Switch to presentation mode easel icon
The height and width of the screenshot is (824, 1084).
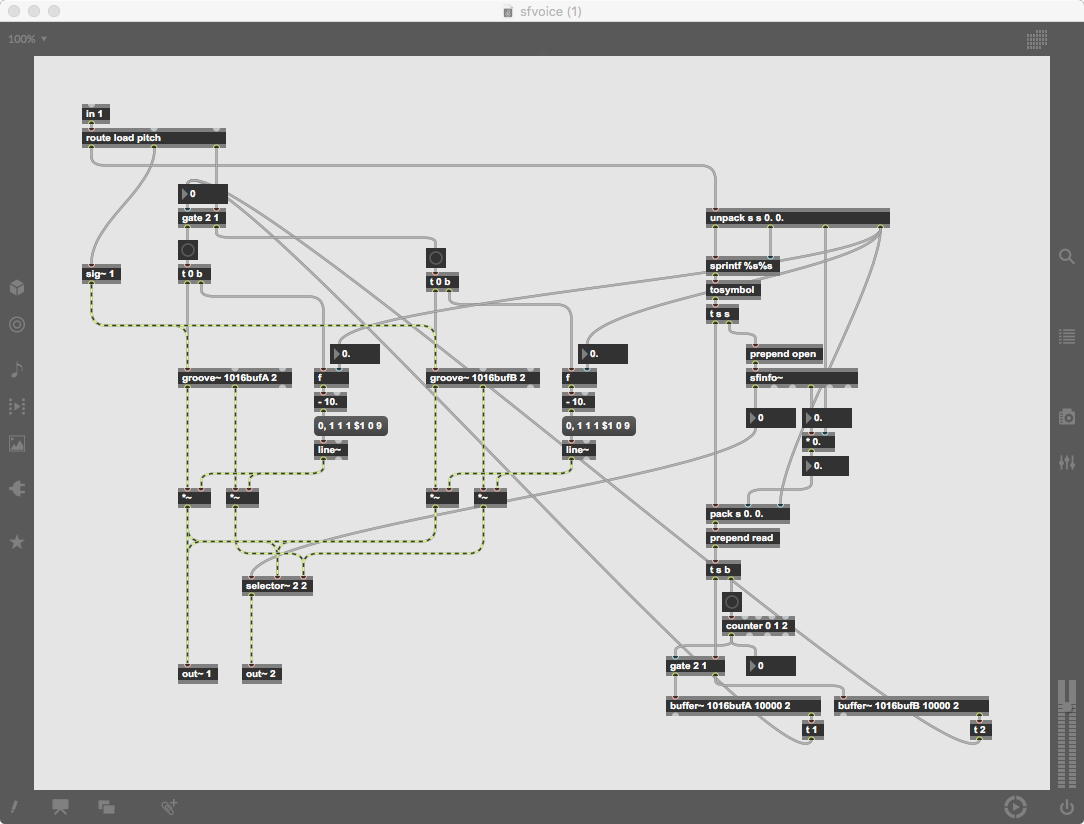tap(60, 807)
